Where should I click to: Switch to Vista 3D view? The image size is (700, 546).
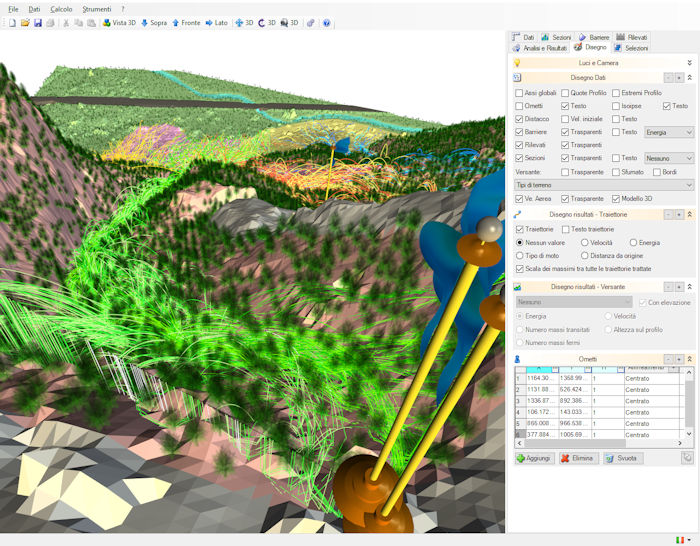click(119, 22)
